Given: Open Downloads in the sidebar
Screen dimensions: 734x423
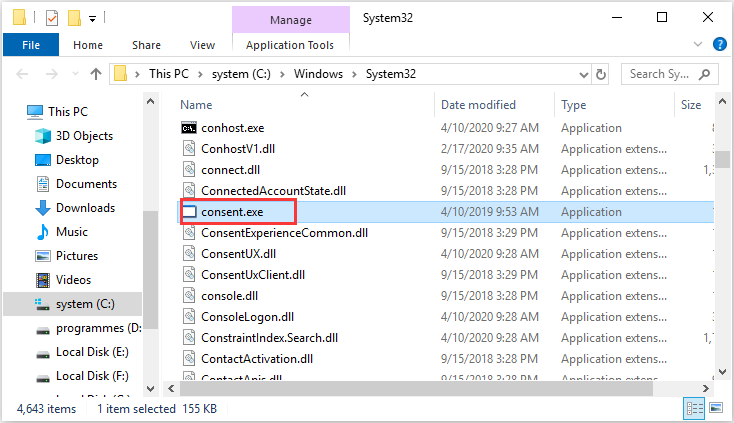Looking at the screenshot, I should (85, 208).
